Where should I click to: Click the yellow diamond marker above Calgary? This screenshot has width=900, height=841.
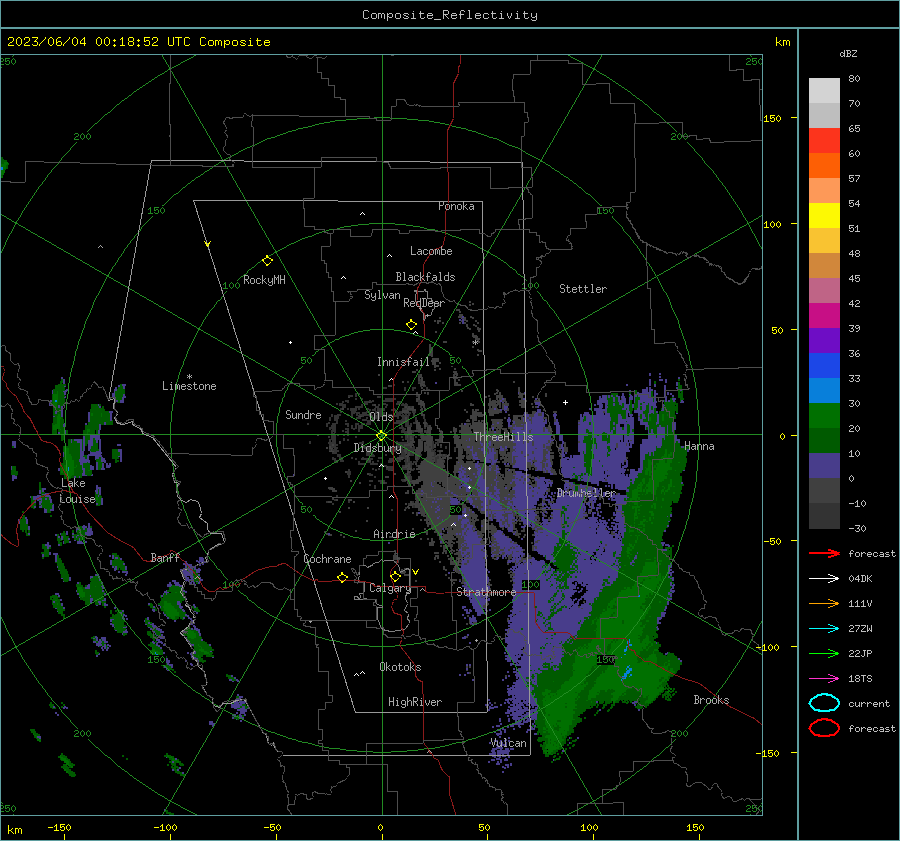395,576
